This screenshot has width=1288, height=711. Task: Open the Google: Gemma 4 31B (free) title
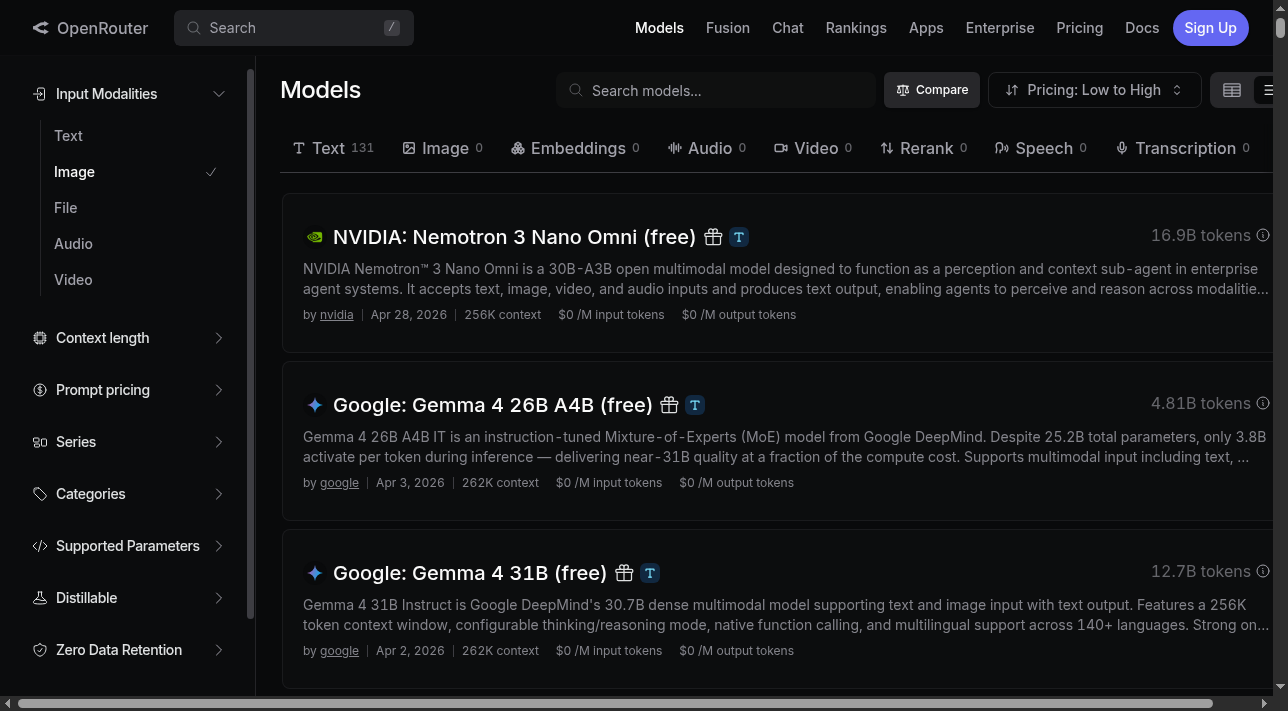point(470,573)
